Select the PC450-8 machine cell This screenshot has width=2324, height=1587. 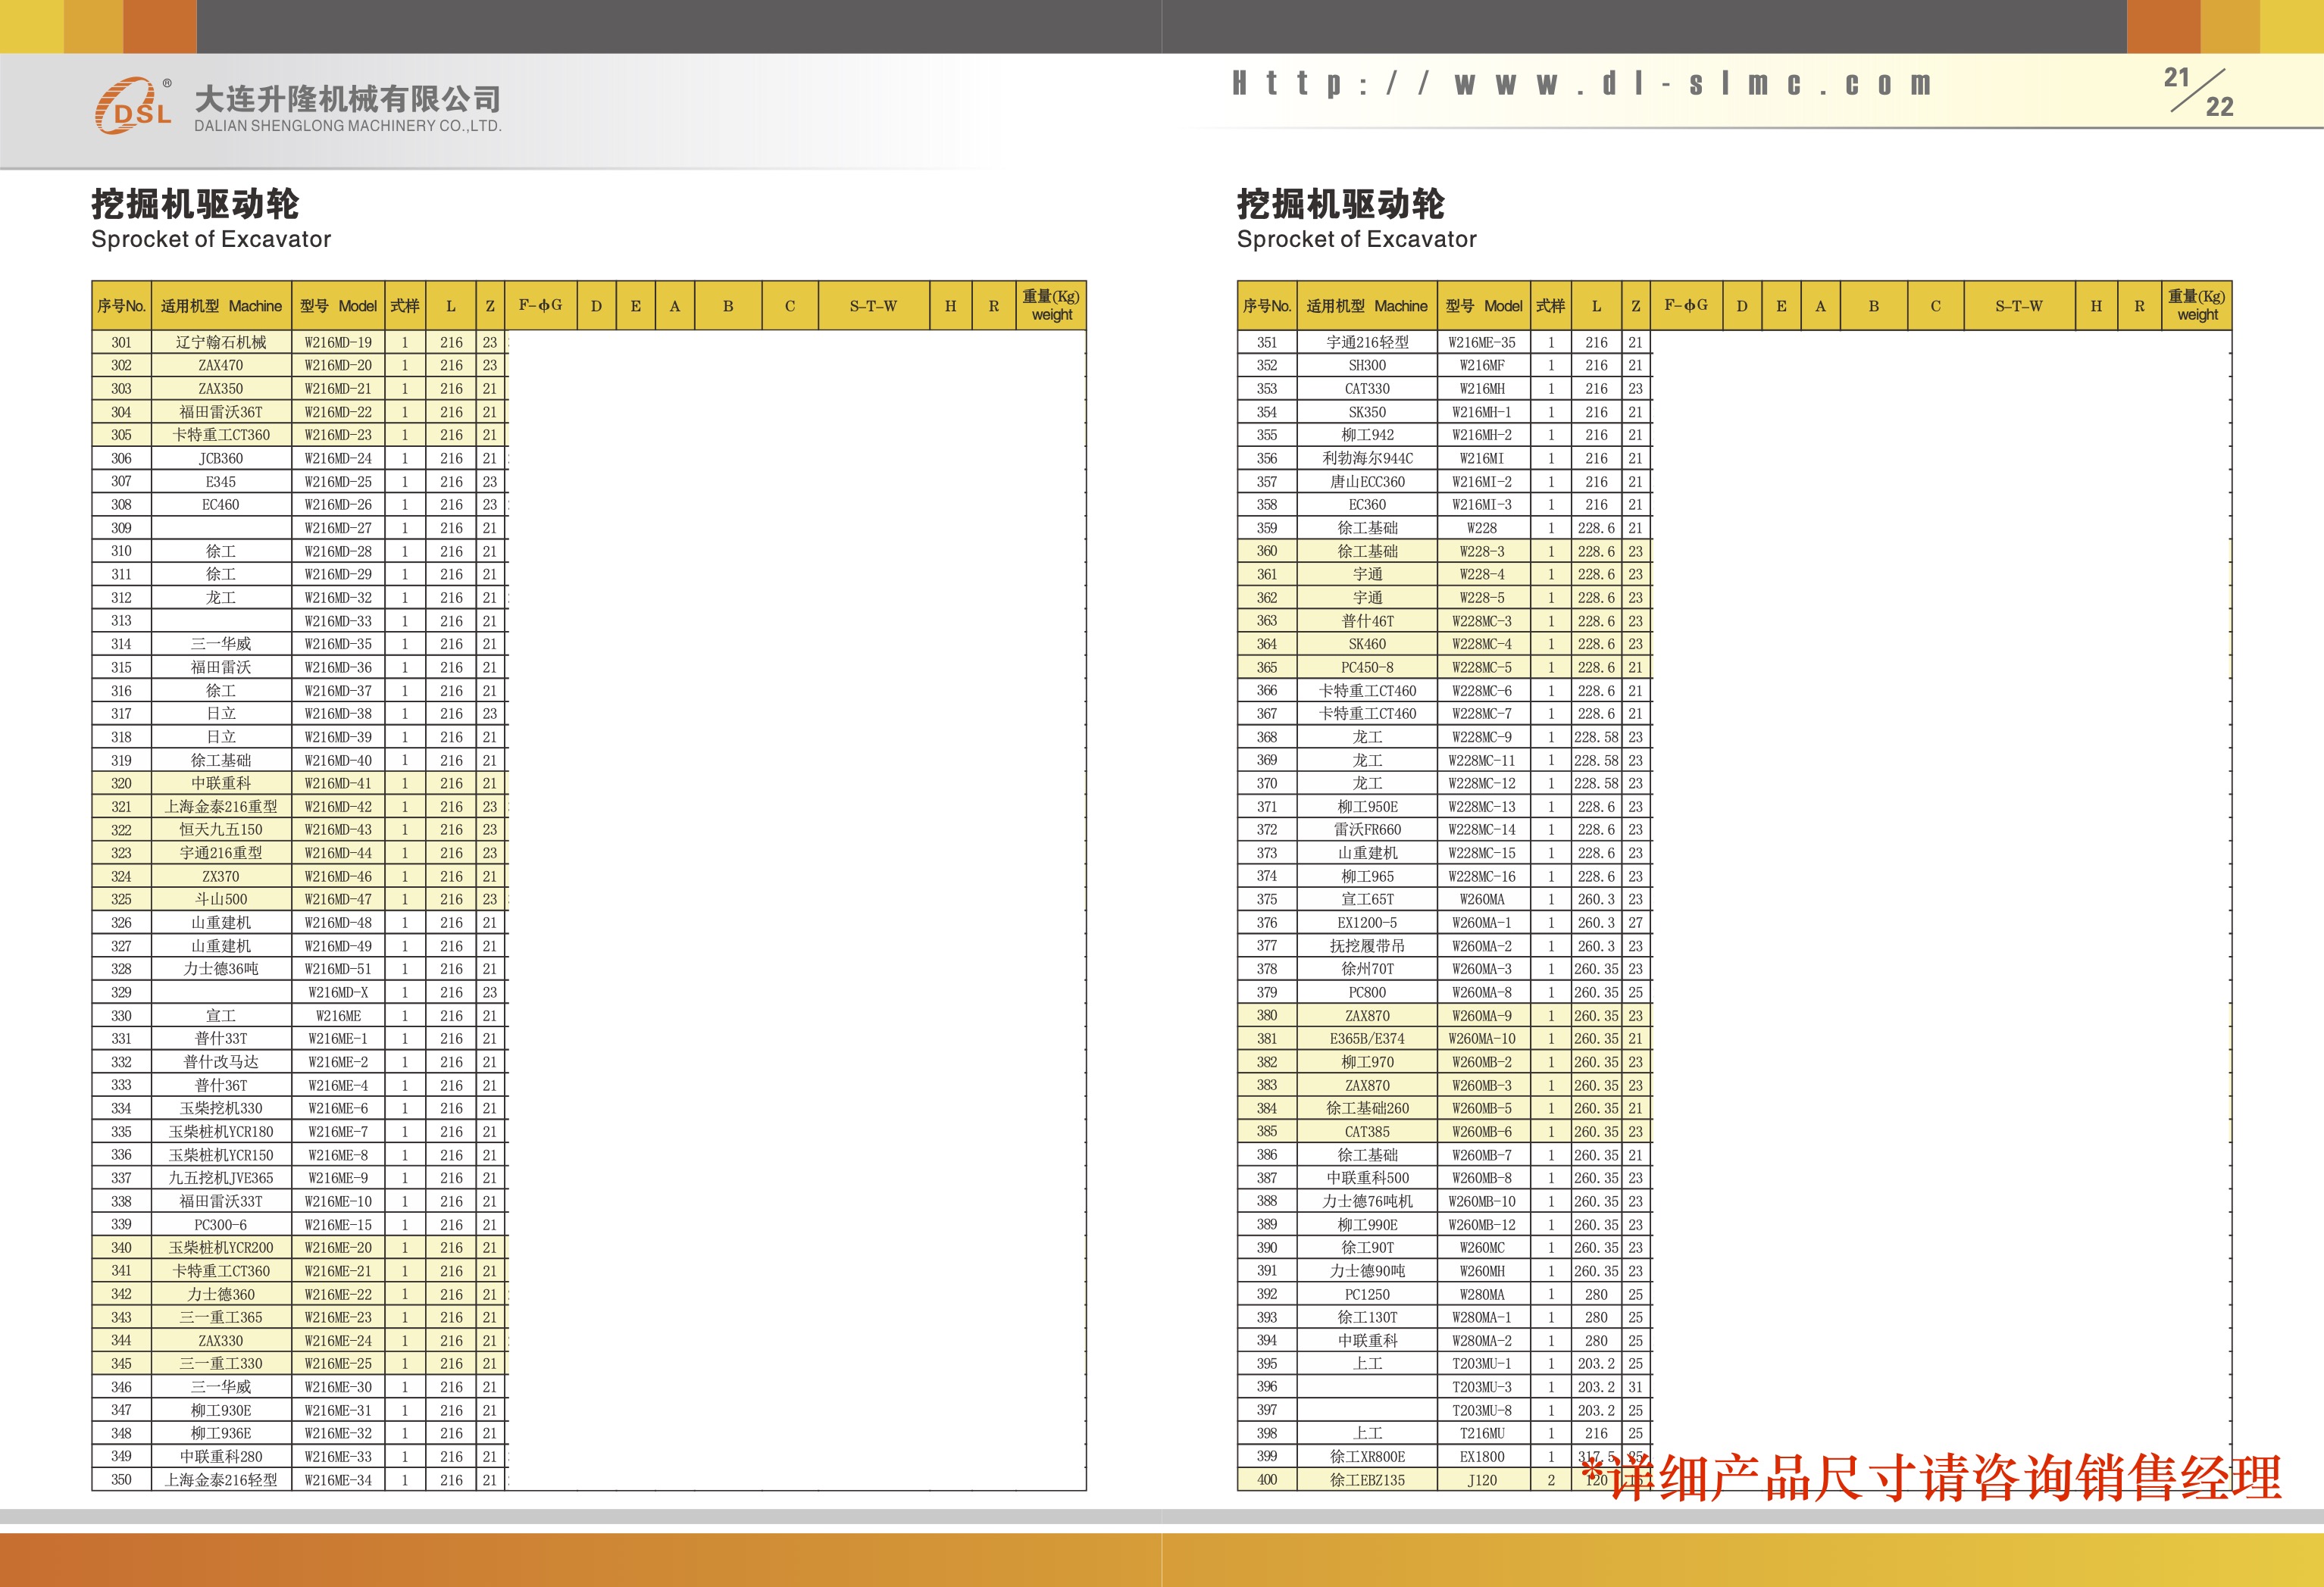click(1367, 667)
